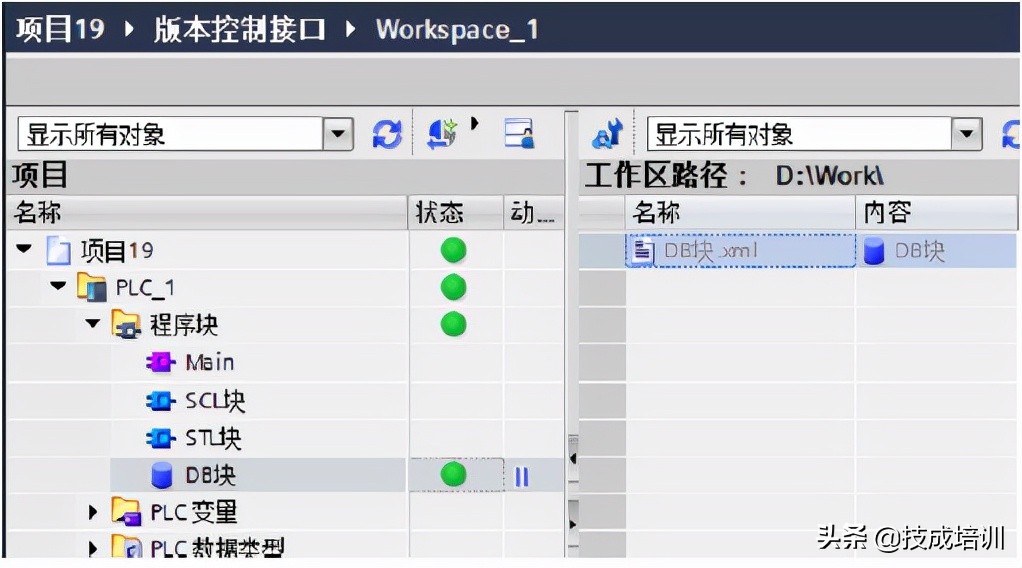
Task: Click the blue action marker for DB块
Action: coord(522,477)
